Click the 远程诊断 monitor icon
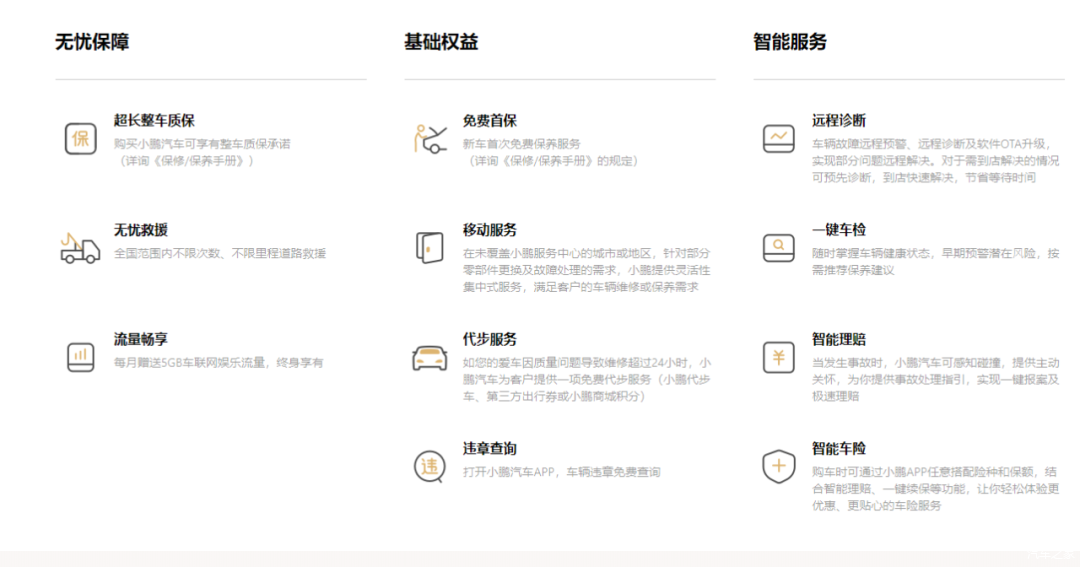Image resolution: width=1080 pixels, height=567 pixels. (778, 138)
